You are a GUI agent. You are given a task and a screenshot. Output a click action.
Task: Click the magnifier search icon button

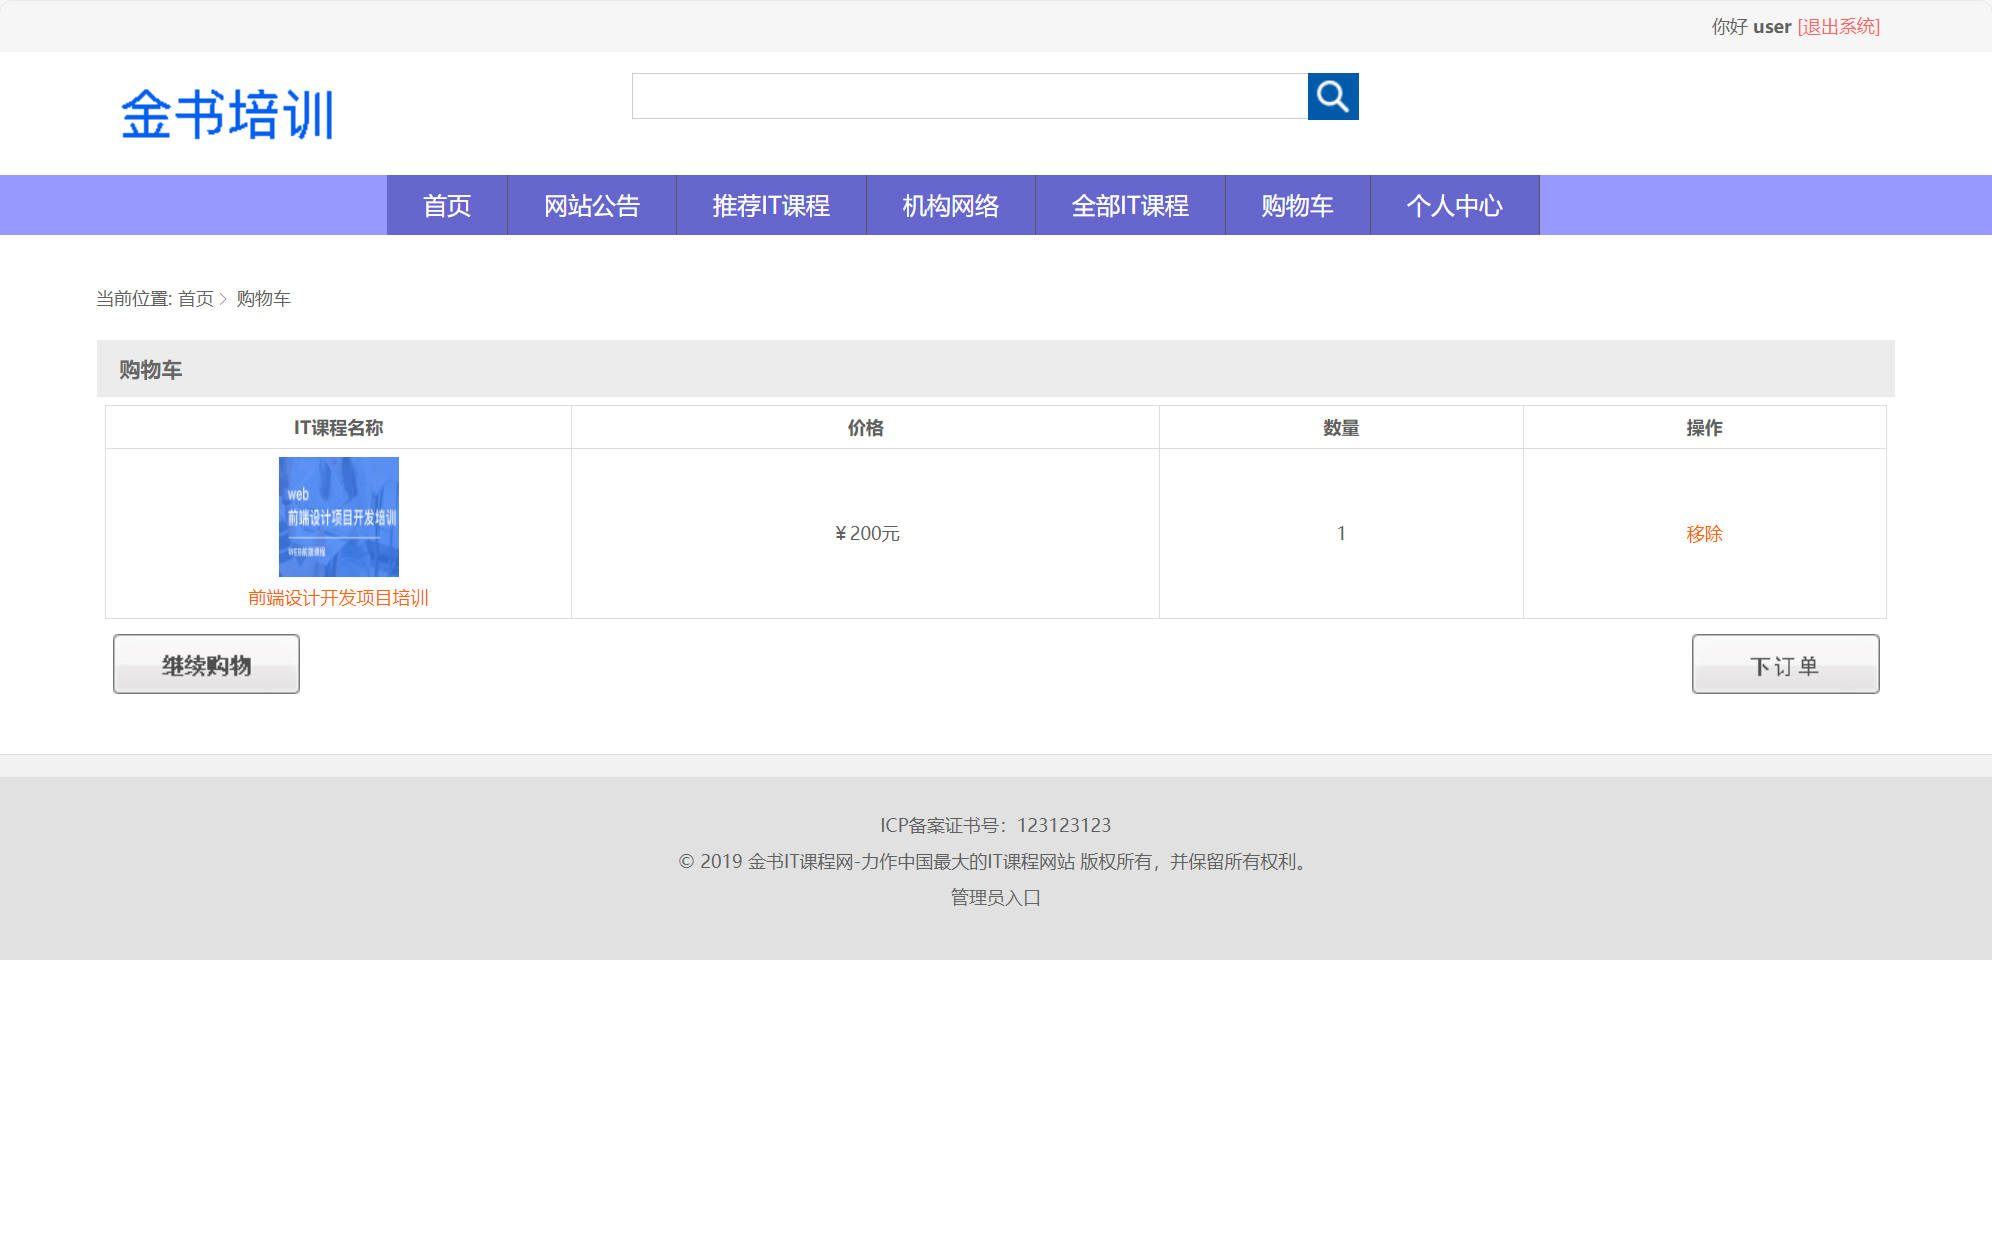coord(1332,96)
